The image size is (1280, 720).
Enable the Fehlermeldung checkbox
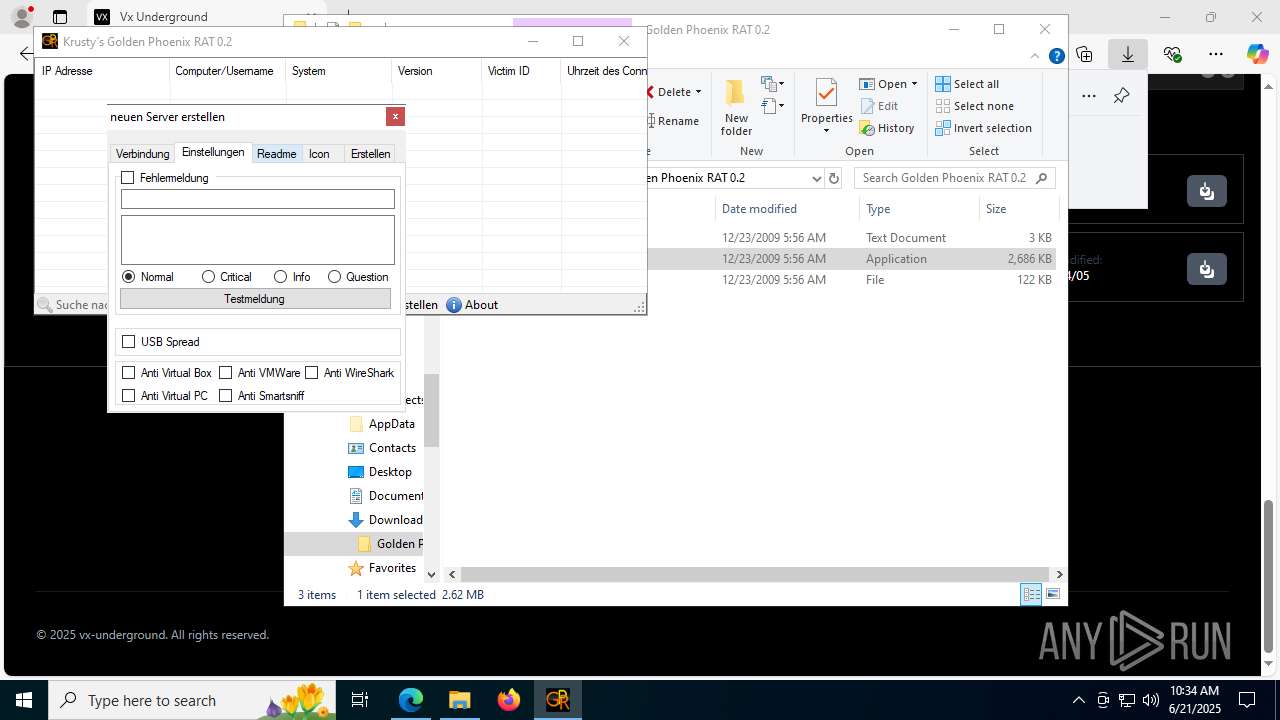tap(128, 178)
